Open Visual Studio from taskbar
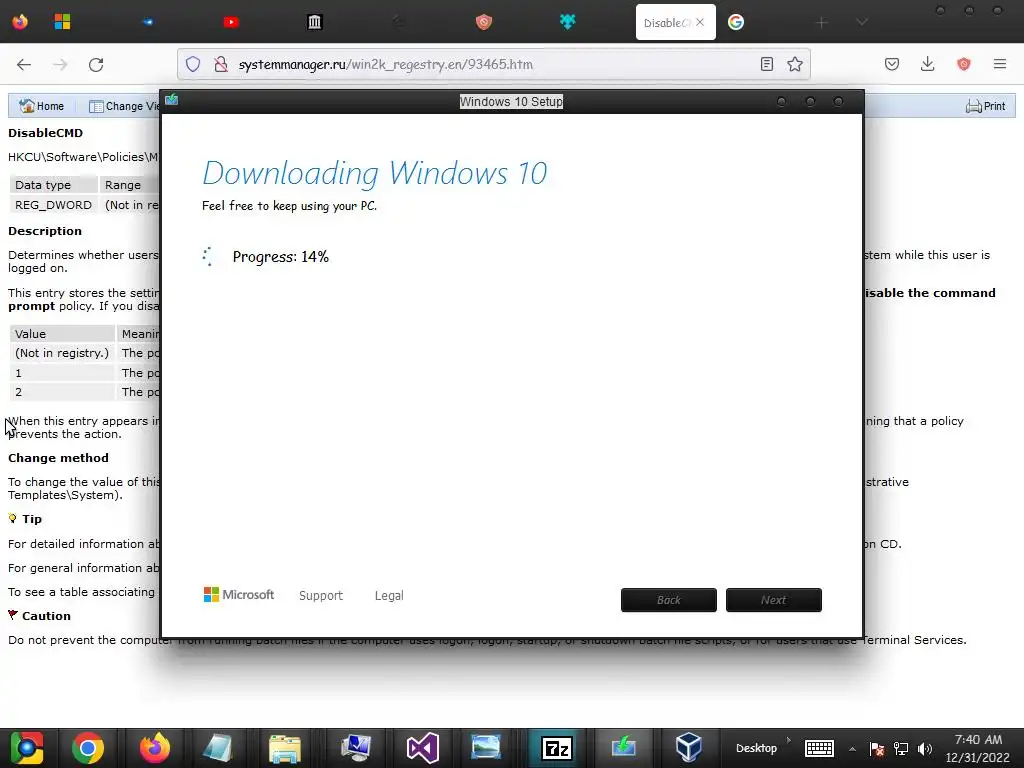 (x=423, y=748)
